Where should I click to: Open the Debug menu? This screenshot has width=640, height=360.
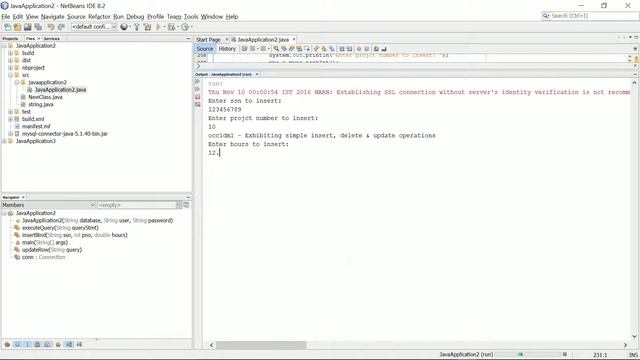coord(135,17)
